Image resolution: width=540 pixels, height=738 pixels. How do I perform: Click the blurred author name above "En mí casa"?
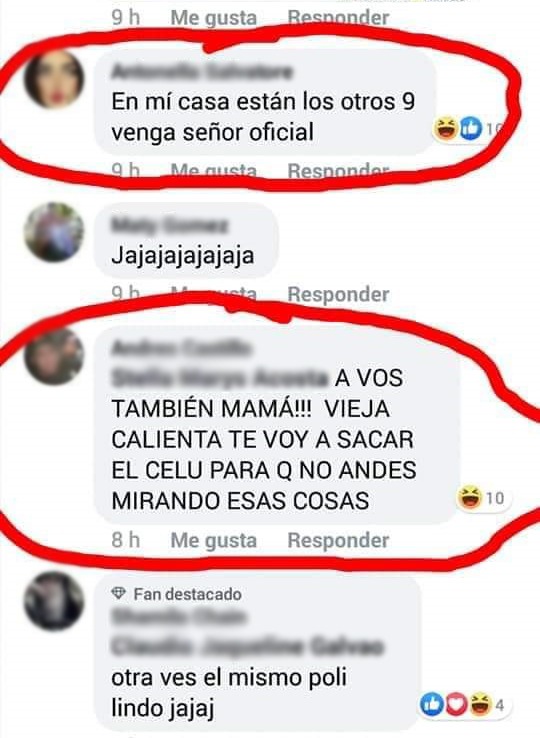point(202,72)
